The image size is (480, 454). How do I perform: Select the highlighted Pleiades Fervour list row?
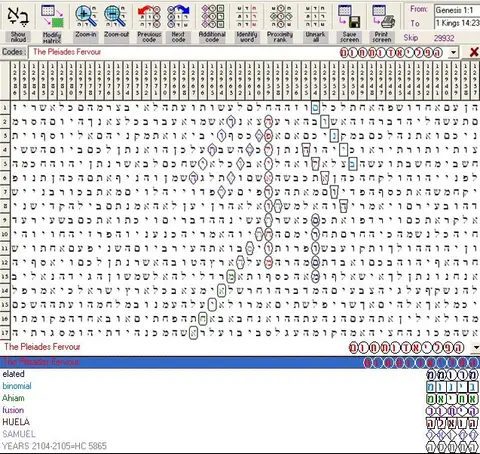(240, 362)
